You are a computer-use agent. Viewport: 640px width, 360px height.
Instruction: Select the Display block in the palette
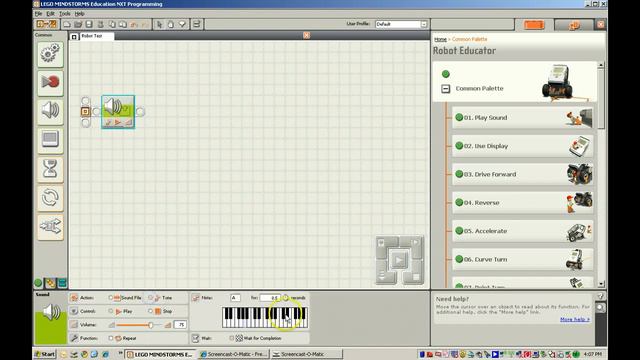click(50, 140)
